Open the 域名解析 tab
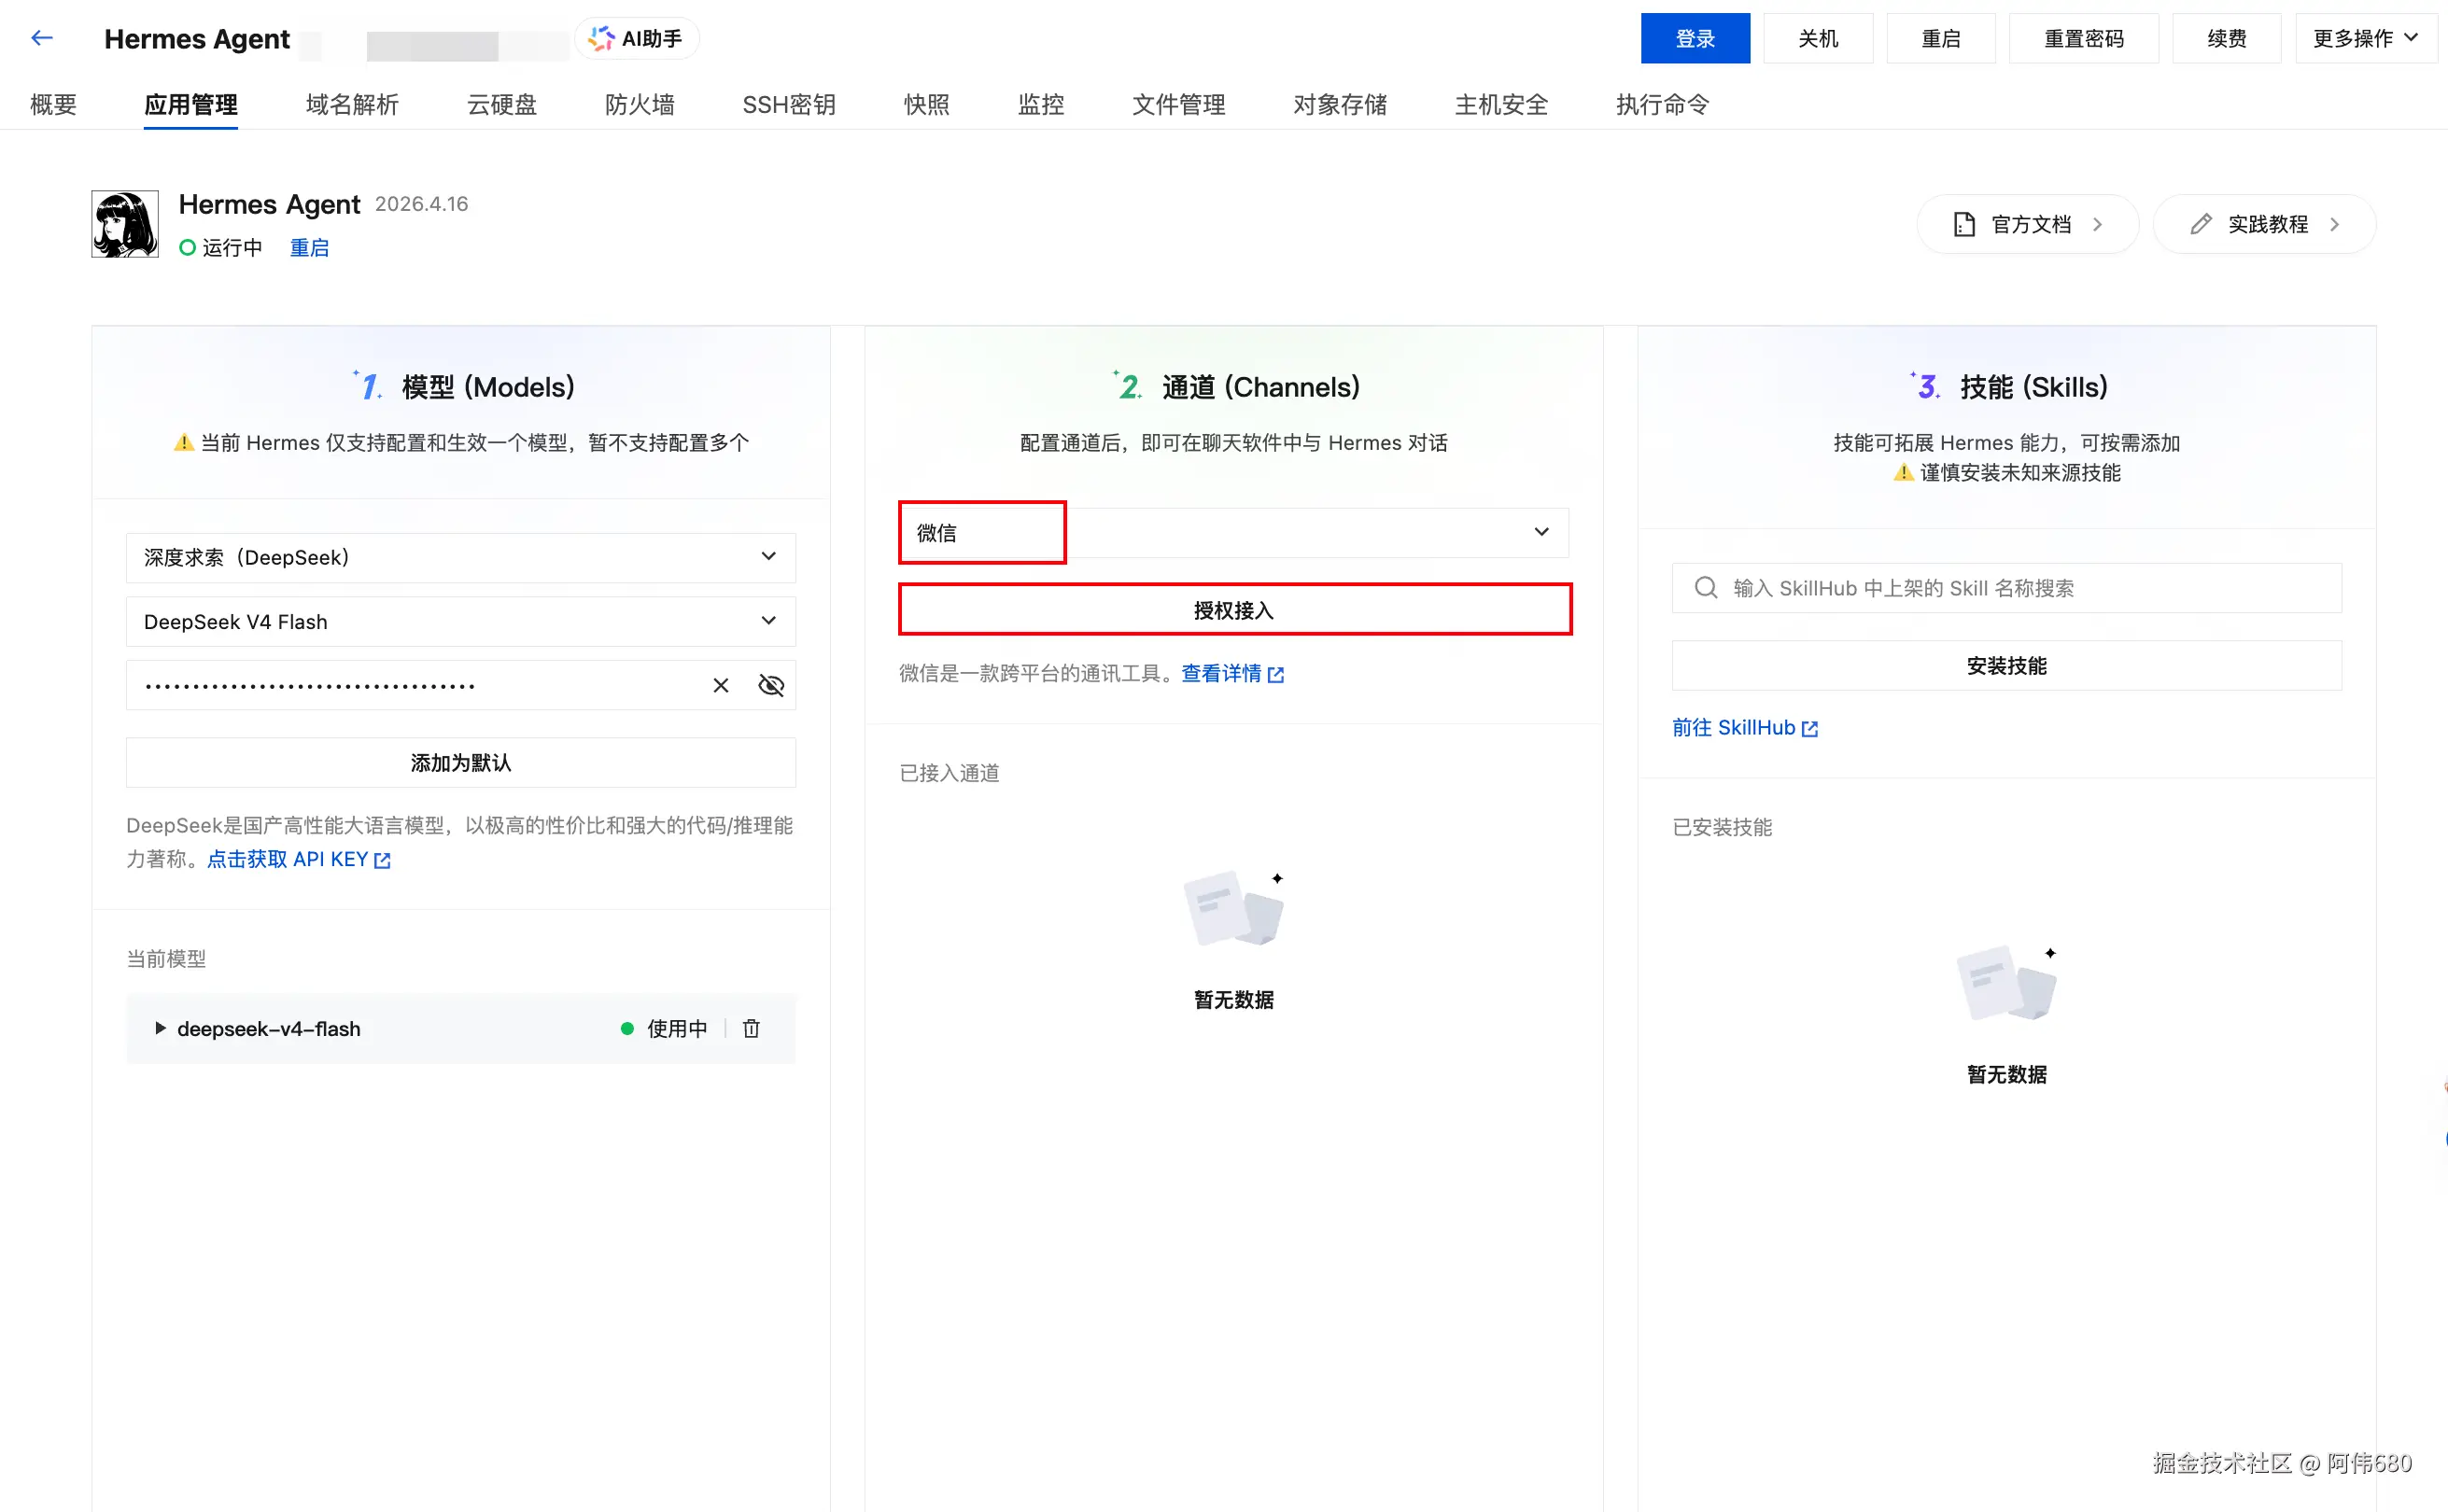Viewport: 2448px width, 1512px height. coord(352,104)
